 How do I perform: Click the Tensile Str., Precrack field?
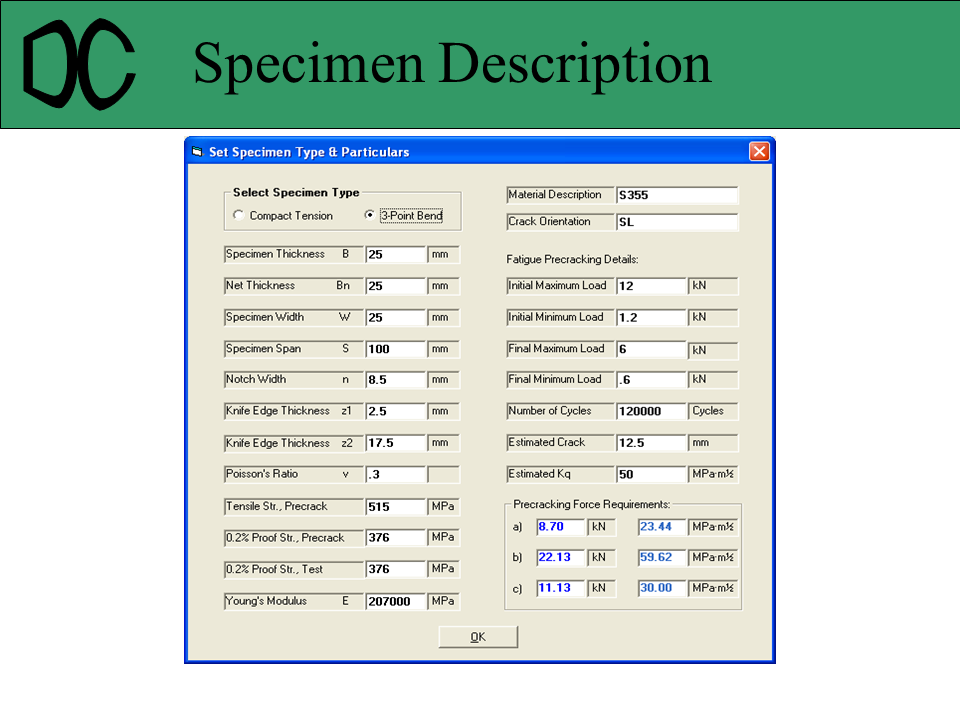(x=395, y=508)
